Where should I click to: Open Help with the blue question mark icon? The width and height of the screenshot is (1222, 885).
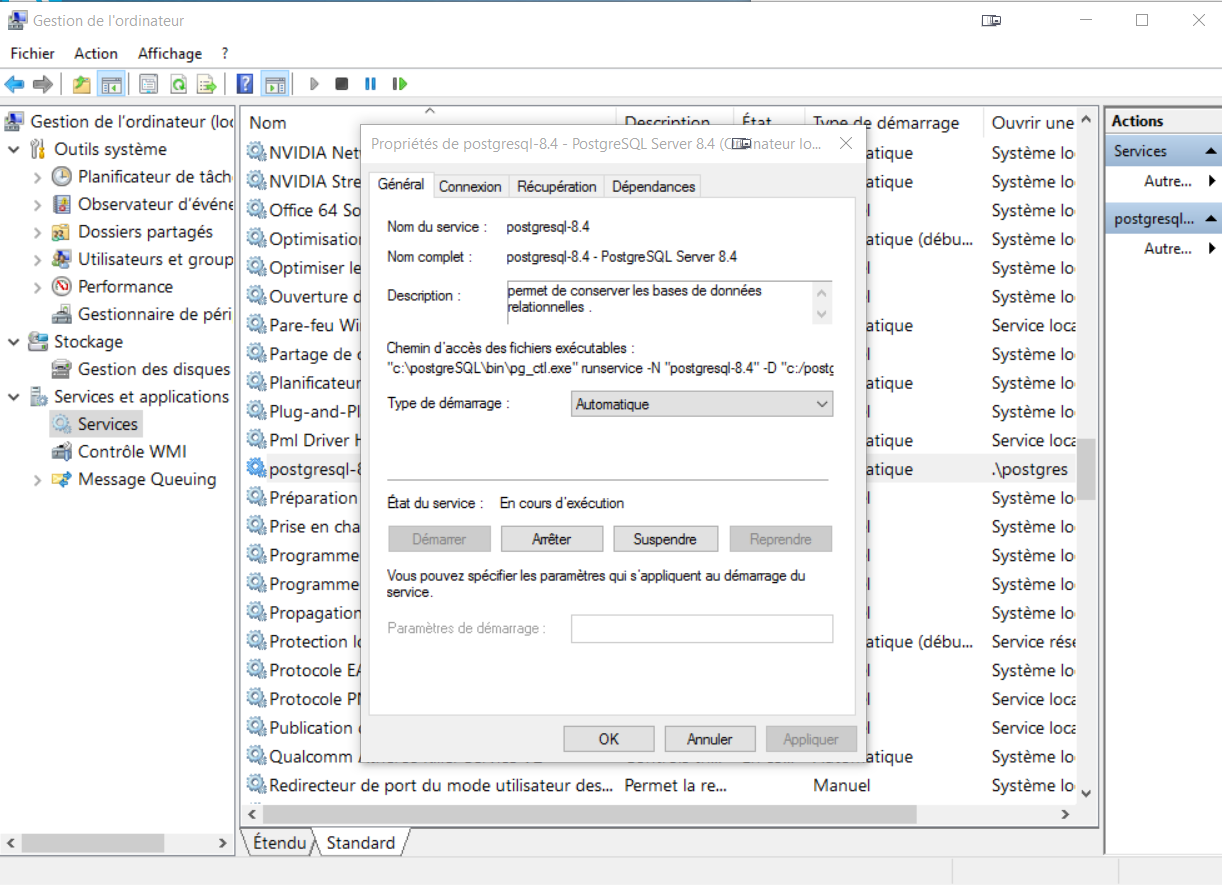[244, 84]
